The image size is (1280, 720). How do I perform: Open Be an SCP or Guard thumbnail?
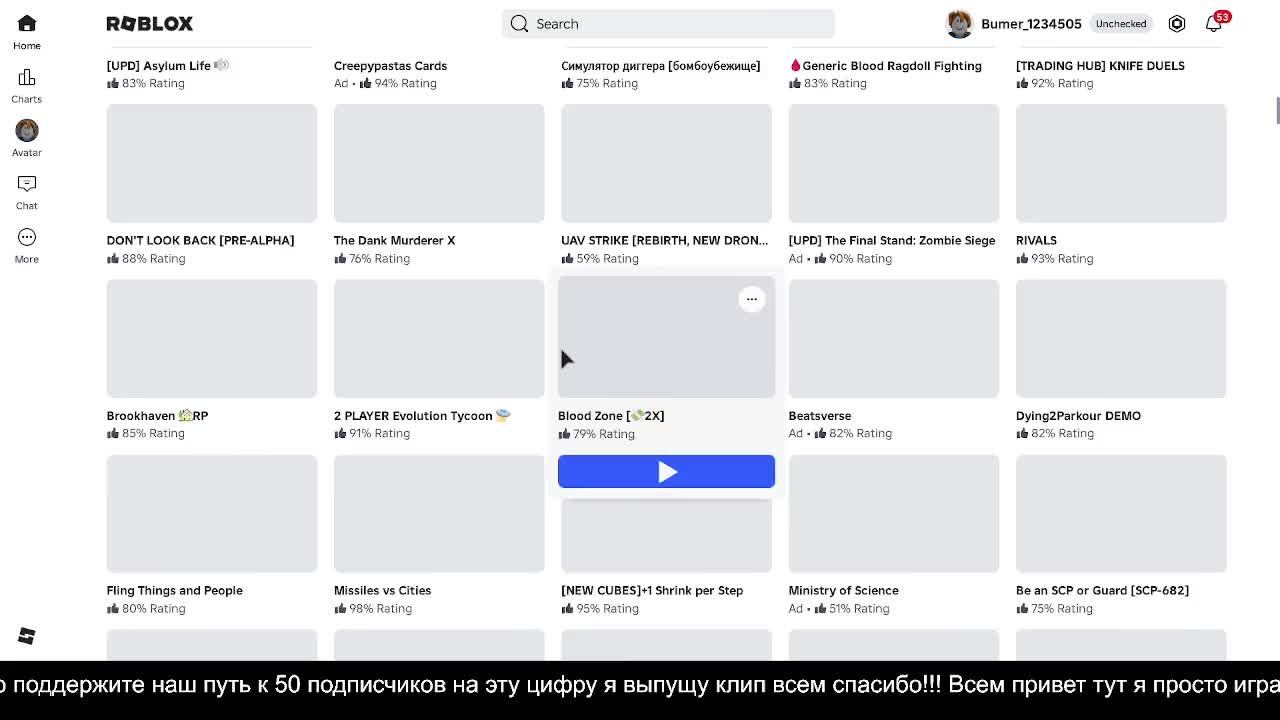click(1121, 513)
